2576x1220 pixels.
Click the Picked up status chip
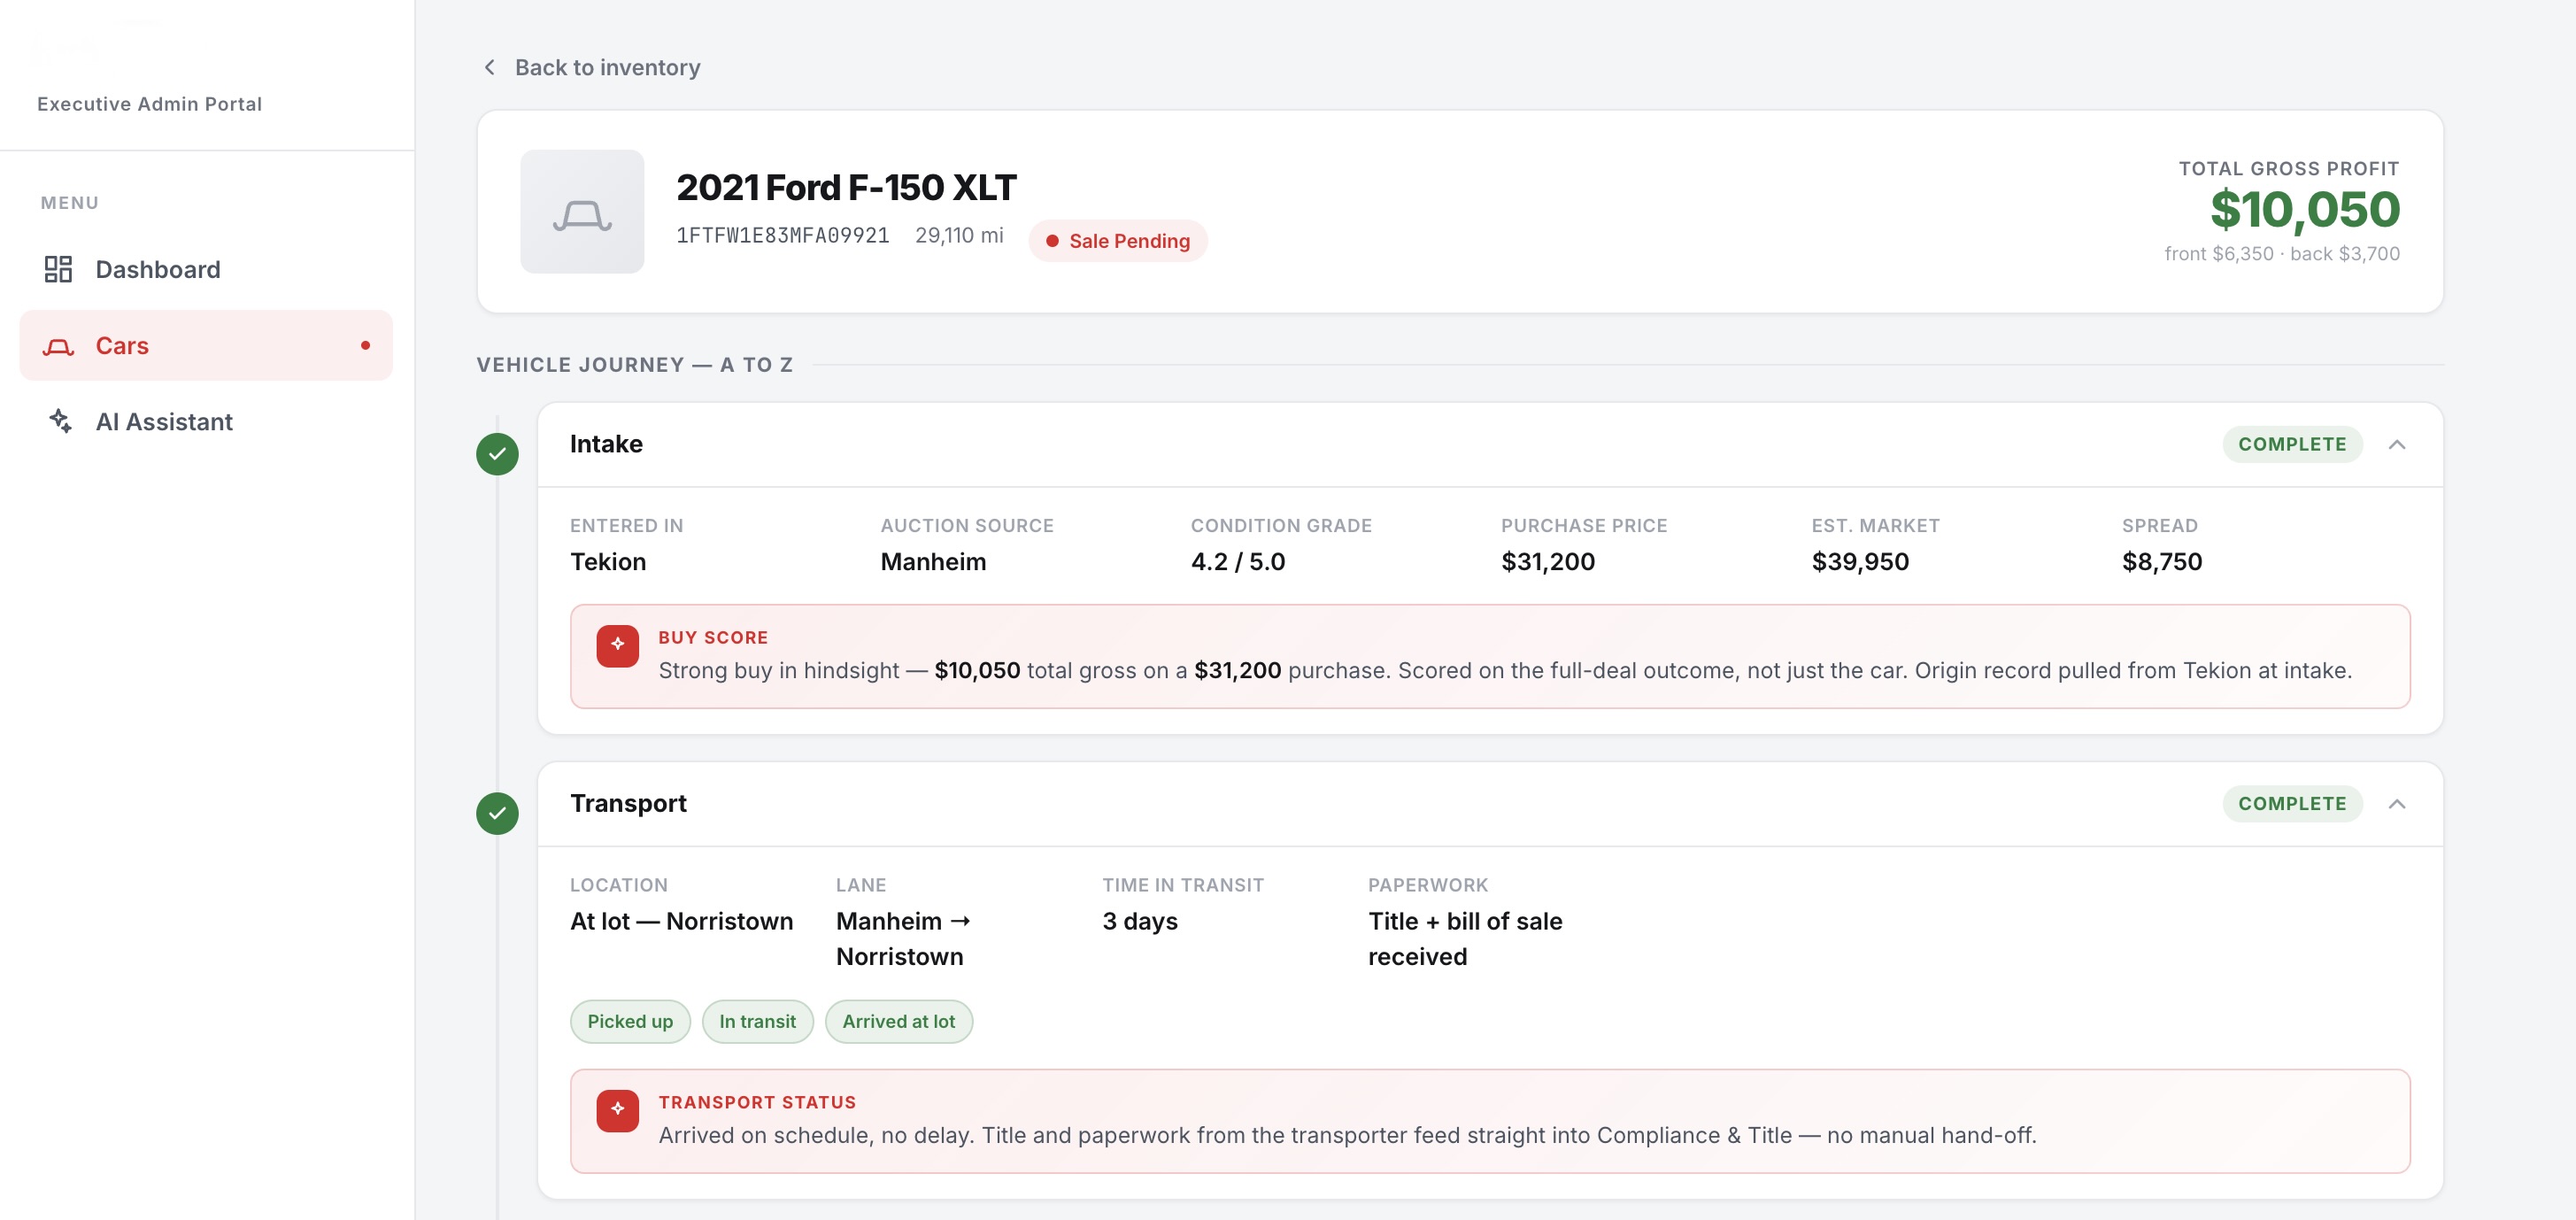coord(630,1021)
